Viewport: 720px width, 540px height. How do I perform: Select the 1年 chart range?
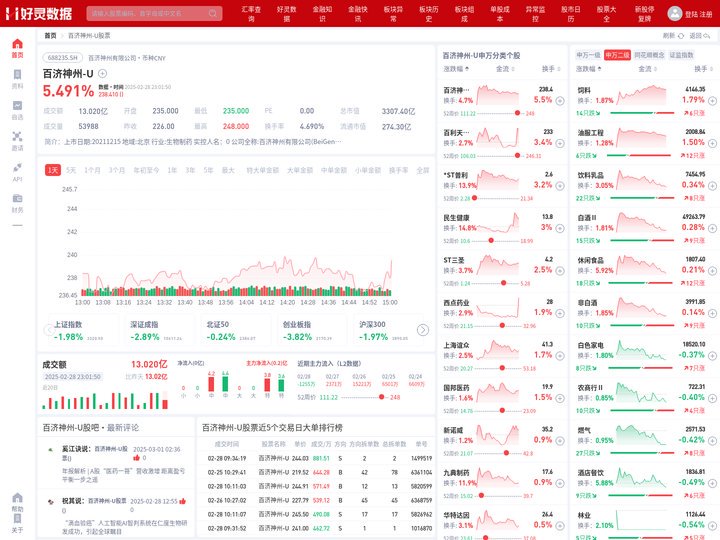coord(172,170)
